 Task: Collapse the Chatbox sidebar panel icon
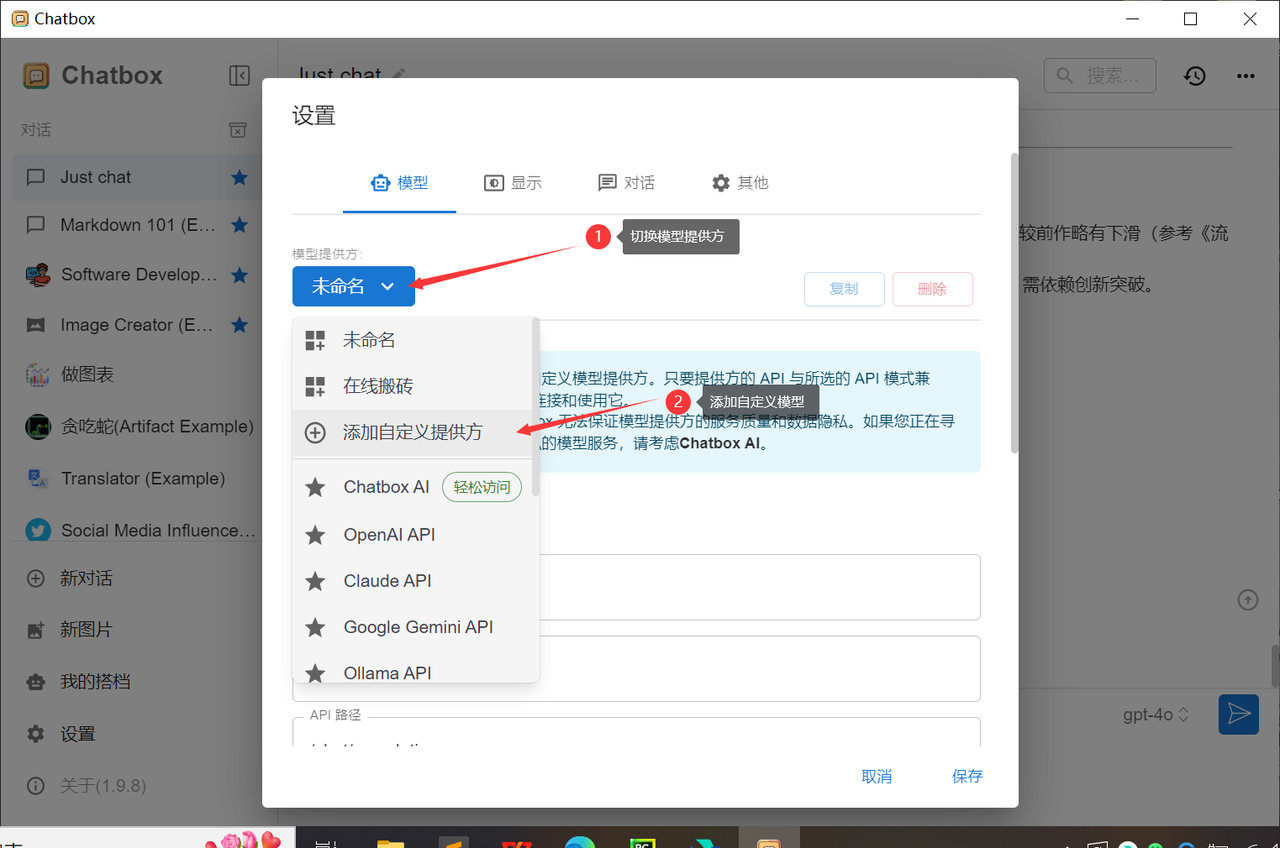239,76
